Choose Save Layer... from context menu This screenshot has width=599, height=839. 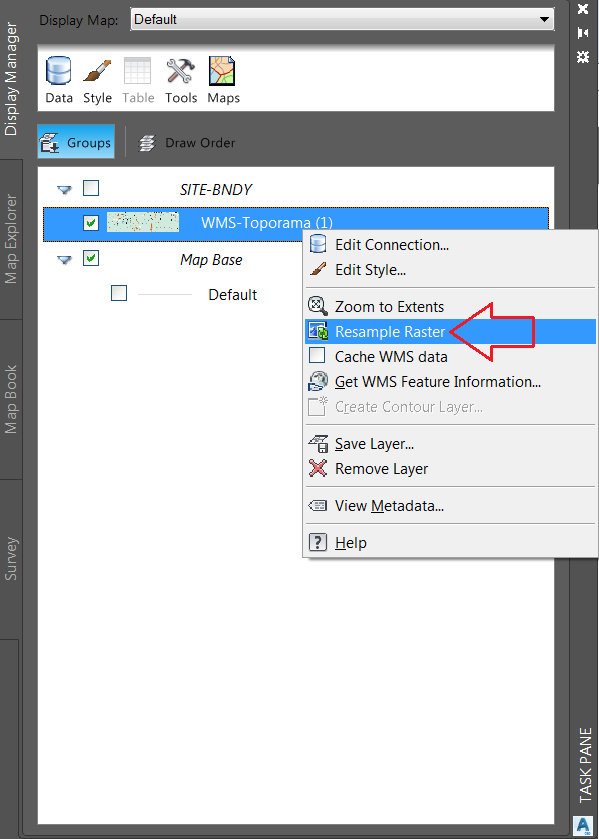click(450, 444)
